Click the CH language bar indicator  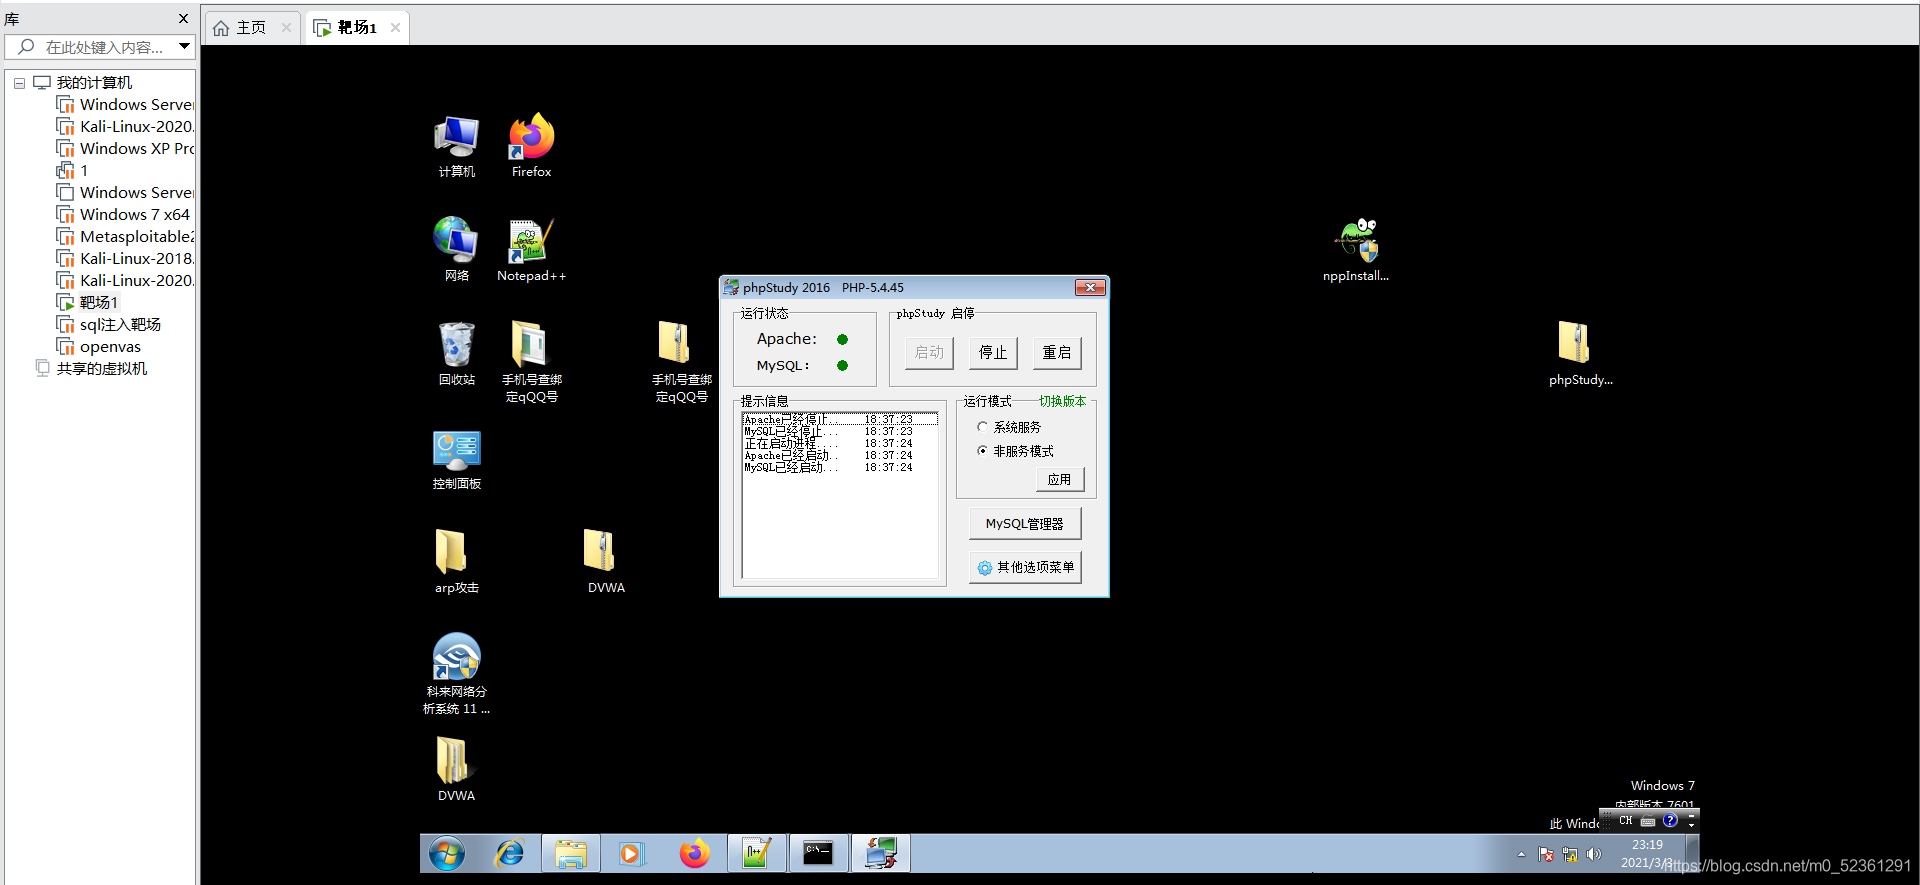coord(1625,821)
